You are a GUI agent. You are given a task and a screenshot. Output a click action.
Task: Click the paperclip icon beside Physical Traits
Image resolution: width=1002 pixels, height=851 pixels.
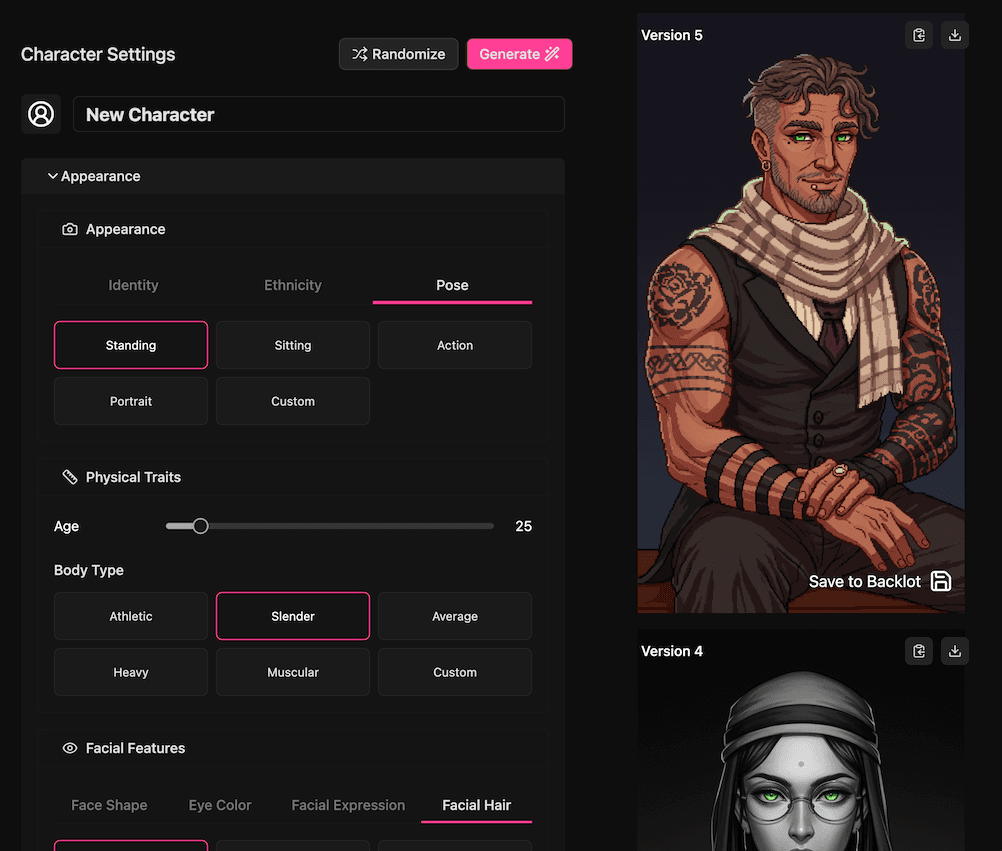pyautogui.click(x=69, y=477)
